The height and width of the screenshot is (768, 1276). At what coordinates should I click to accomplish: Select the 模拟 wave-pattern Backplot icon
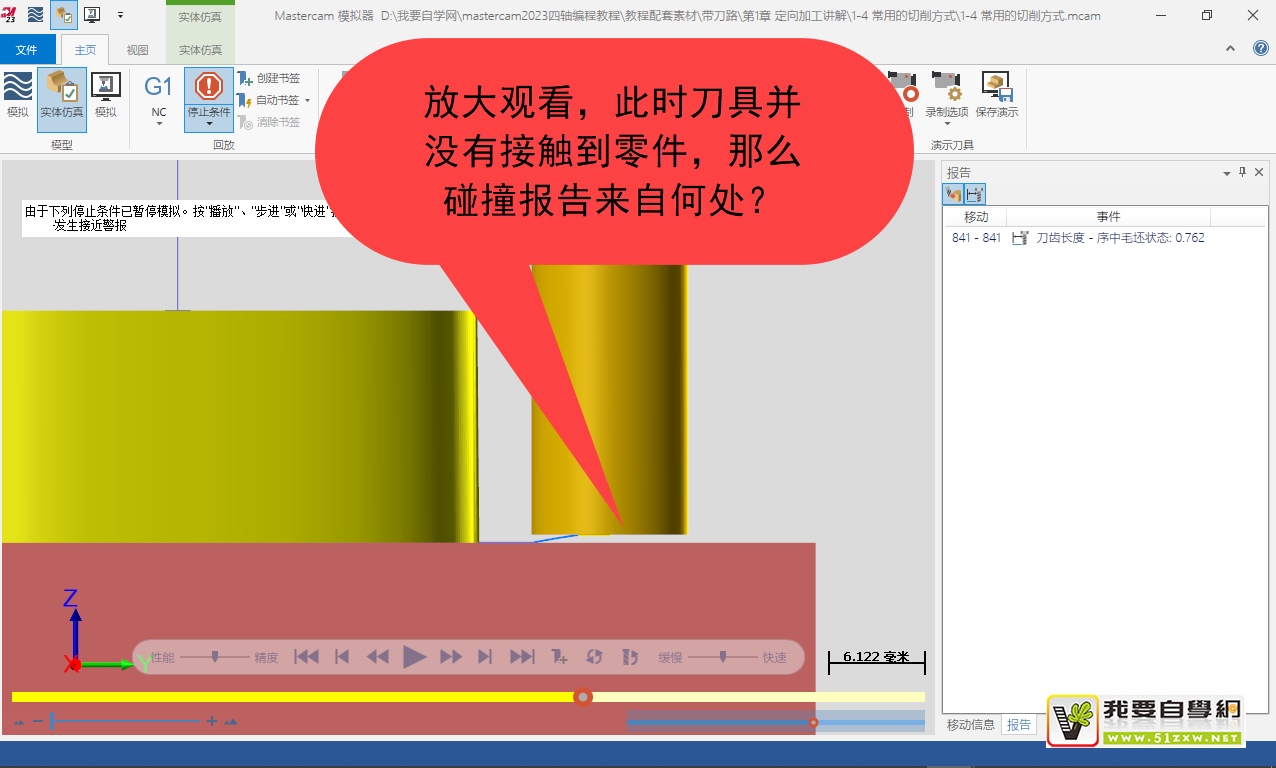[17, 95]
